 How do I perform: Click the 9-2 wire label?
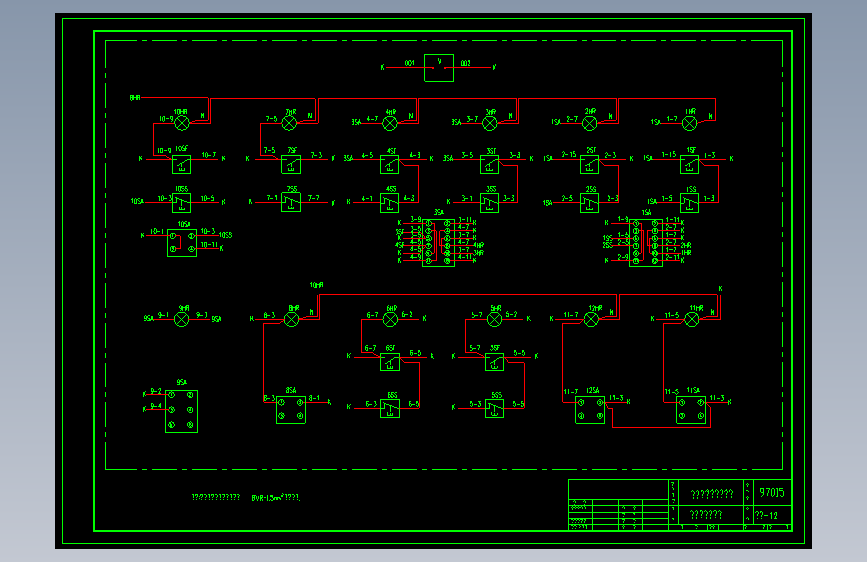coord(156,391)
